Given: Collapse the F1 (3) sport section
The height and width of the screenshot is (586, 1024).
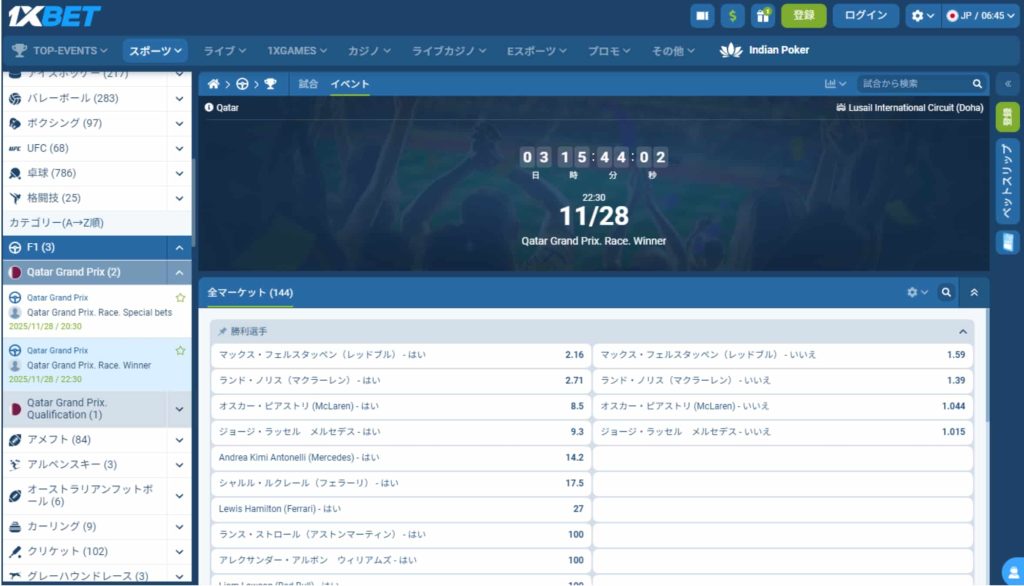Looking at the screenshot, I should point(179,247).
